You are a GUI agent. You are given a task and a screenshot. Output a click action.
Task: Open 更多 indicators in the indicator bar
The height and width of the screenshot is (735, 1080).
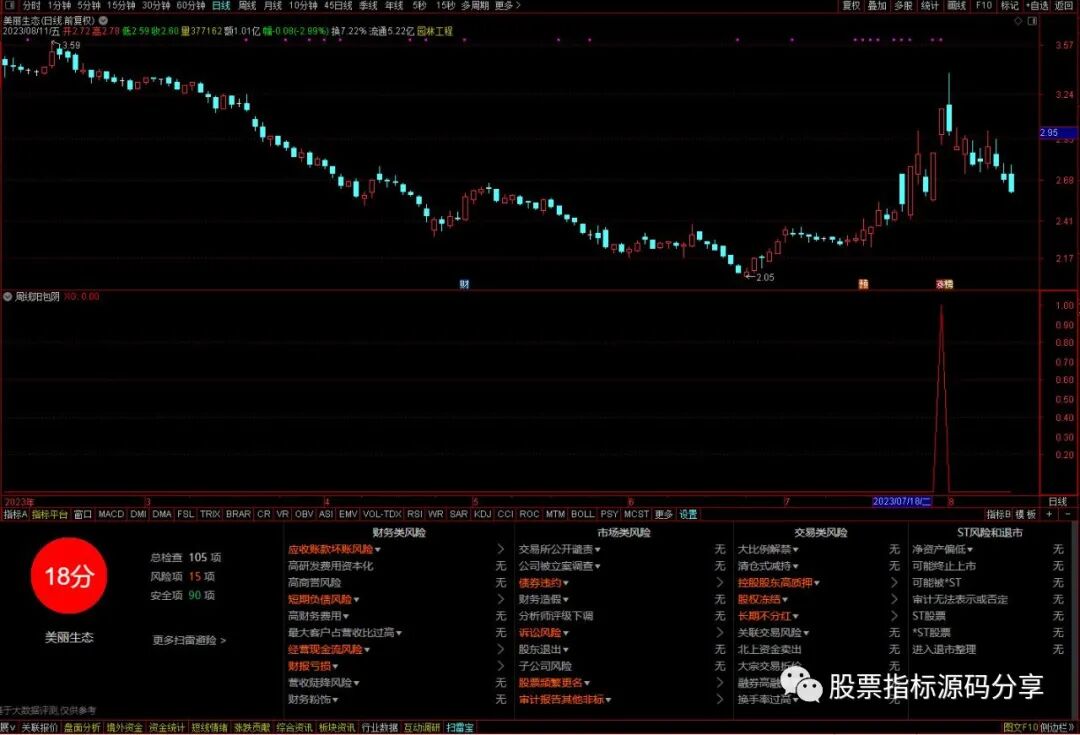tap(663, 514)
